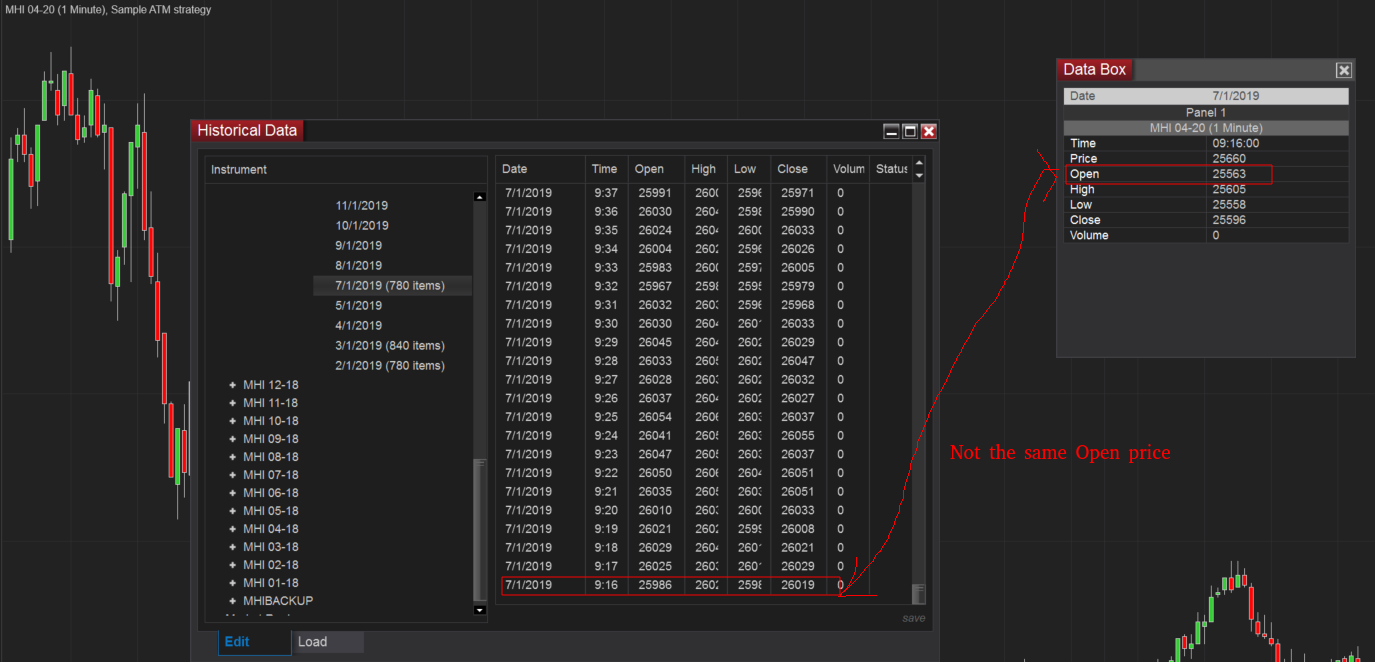Sort by the Time column header

(x=606, y=169)
